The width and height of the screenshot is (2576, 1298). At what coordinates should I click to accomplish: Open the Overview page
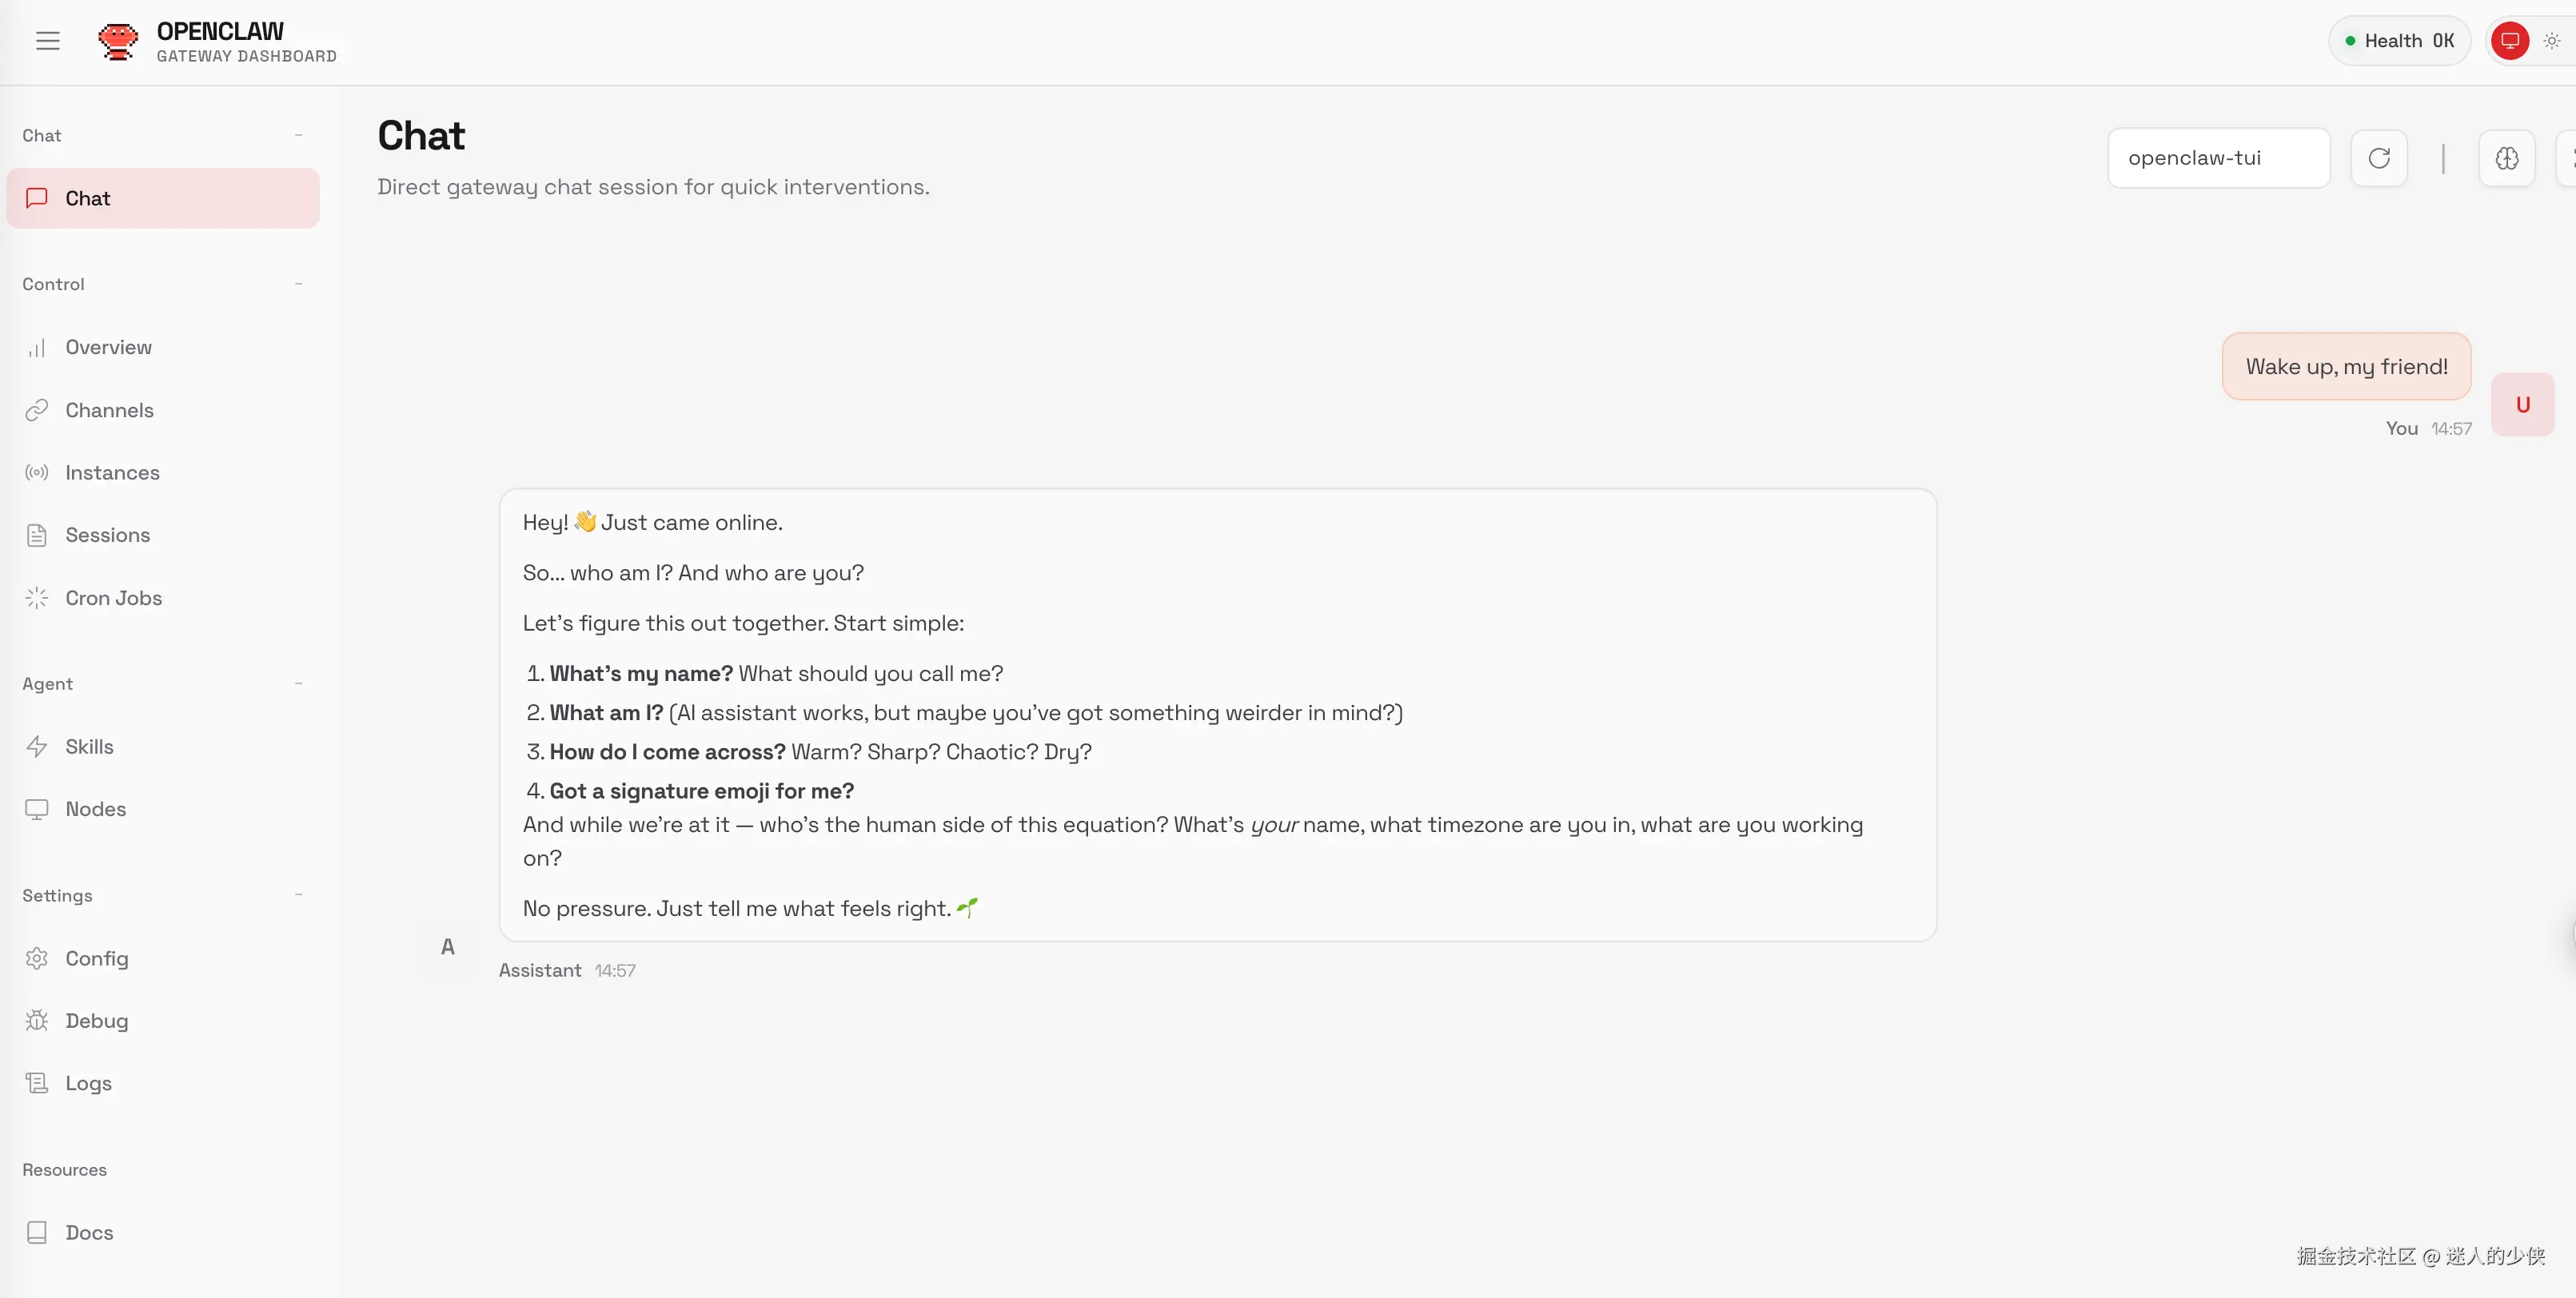pos(108,347)
